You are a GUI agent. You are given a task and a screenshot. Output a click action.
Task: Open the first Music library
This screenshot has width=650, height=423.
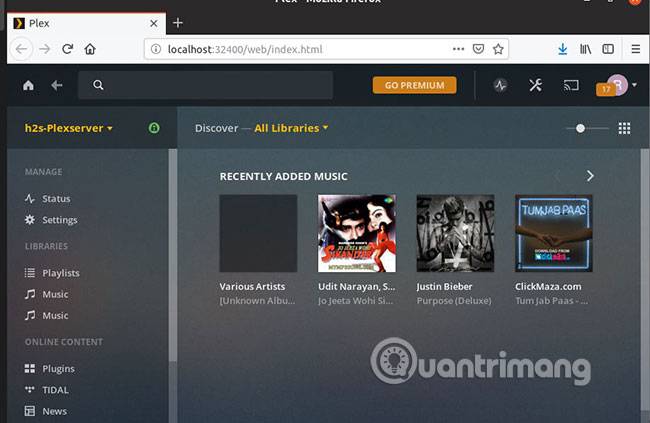pos(55,294)
